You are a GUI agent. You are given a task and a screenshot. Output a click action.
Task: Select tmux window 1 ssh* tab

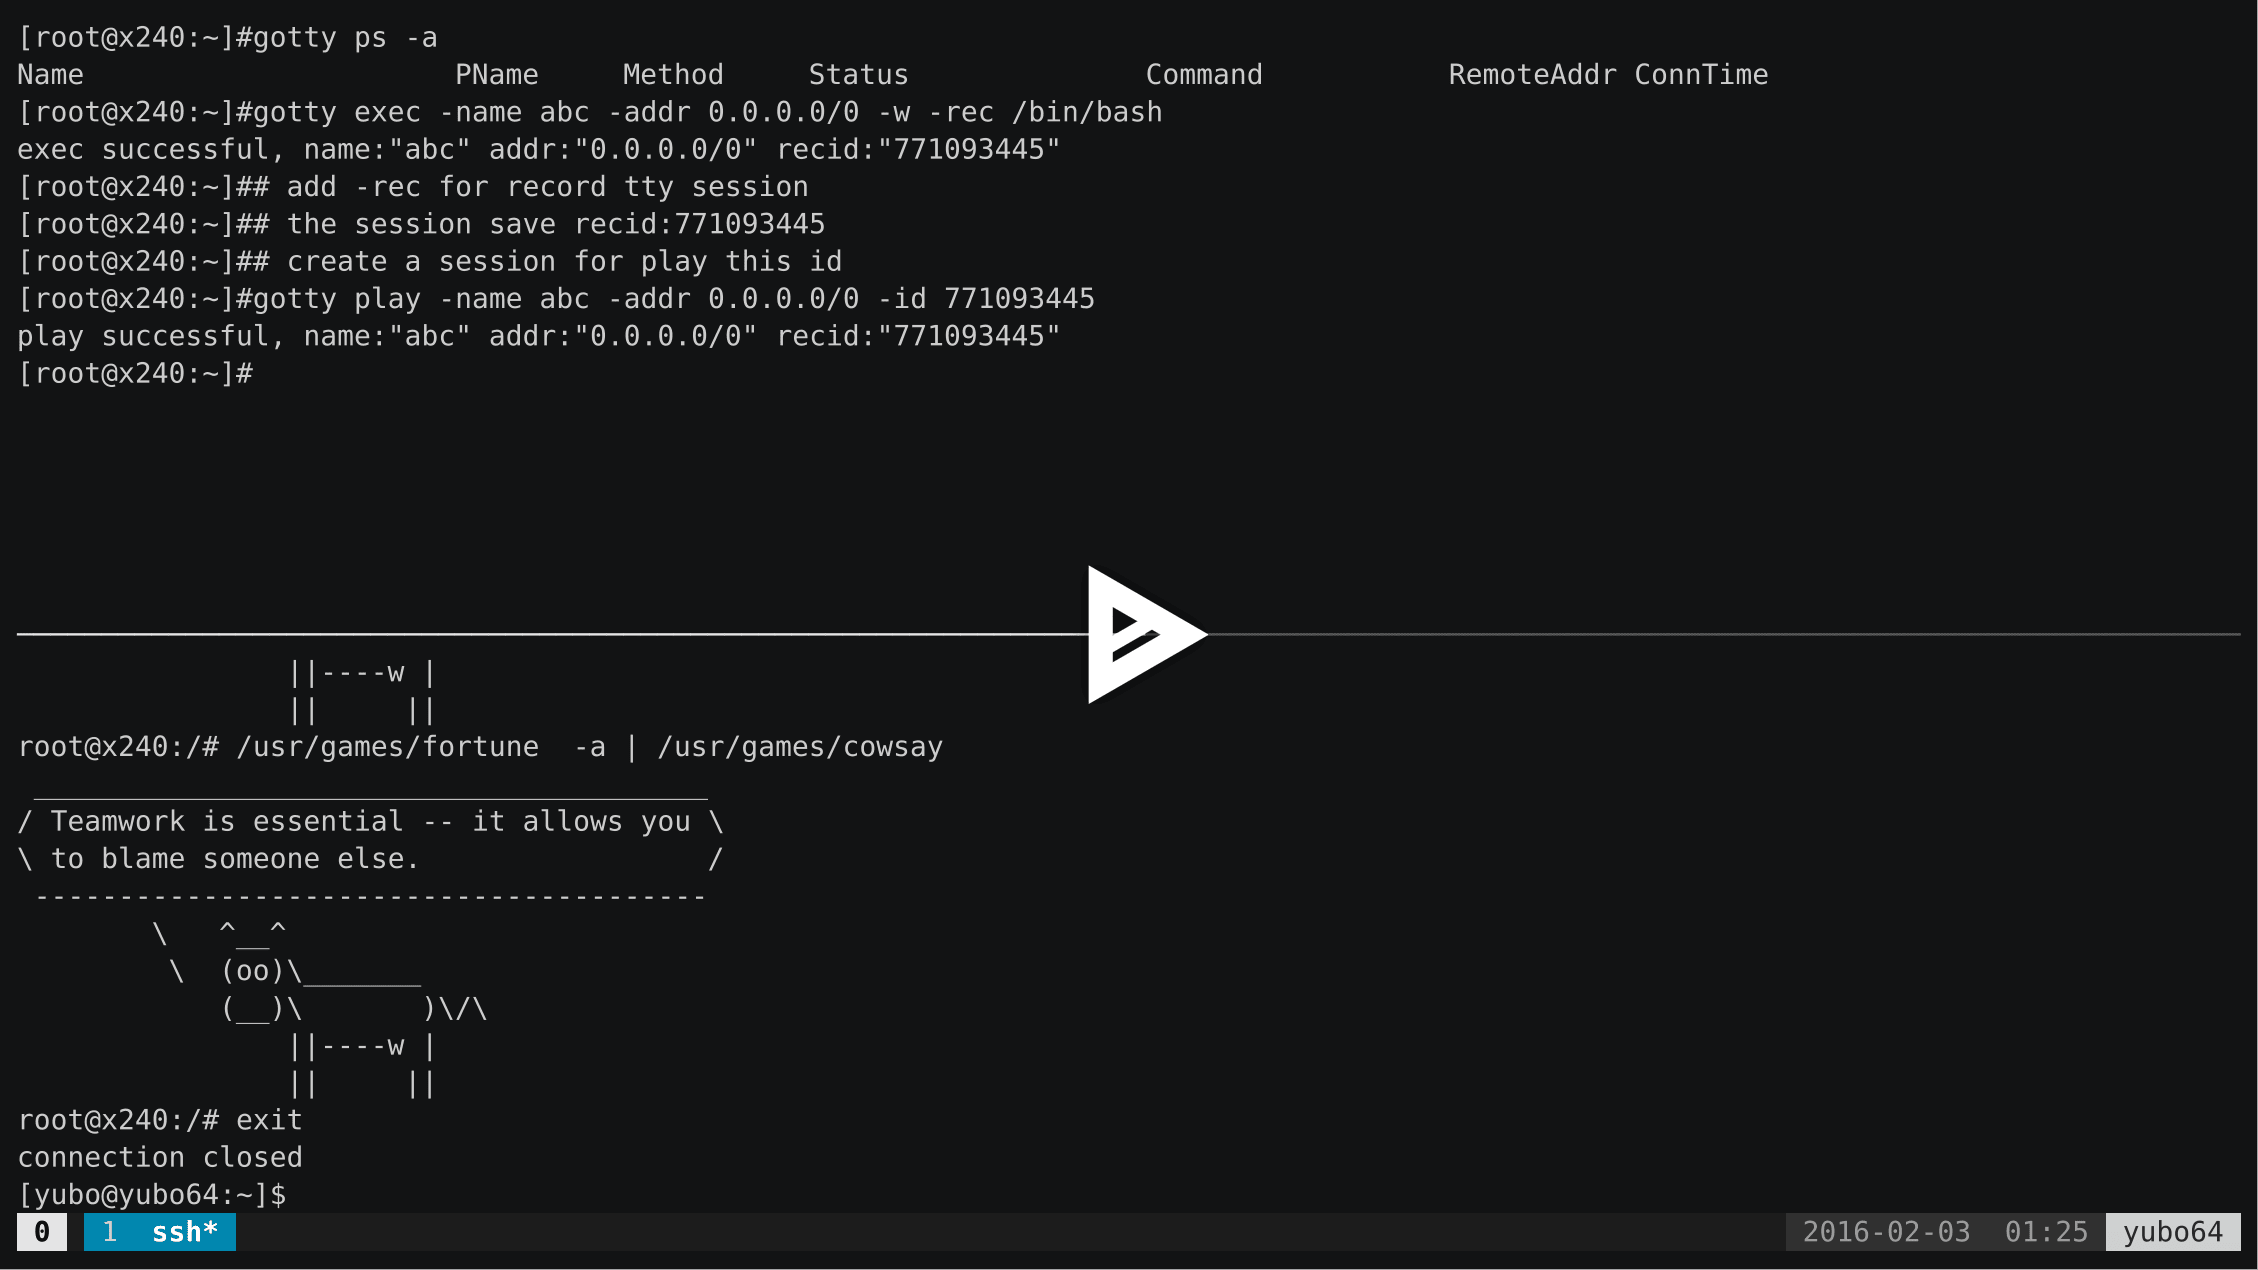click(160, 1232)
